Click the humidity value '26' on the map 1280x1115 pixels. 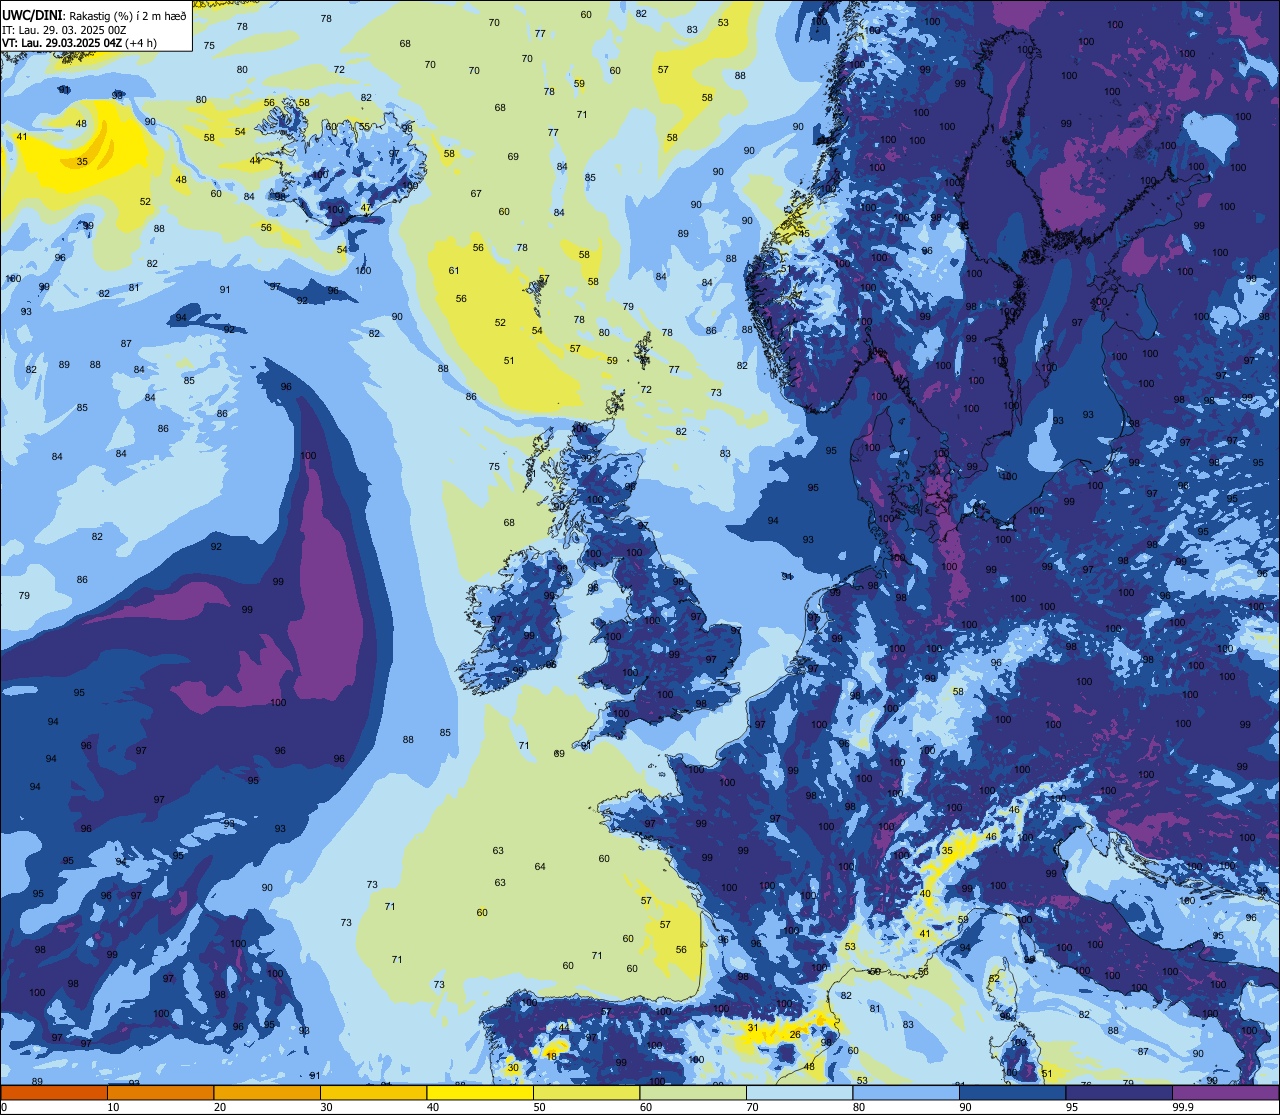[x=795, y=1034]
